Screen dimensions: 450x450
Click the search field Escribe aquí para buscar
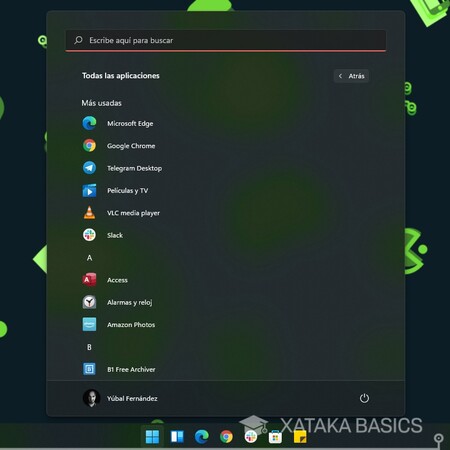[x=226, y=41]
